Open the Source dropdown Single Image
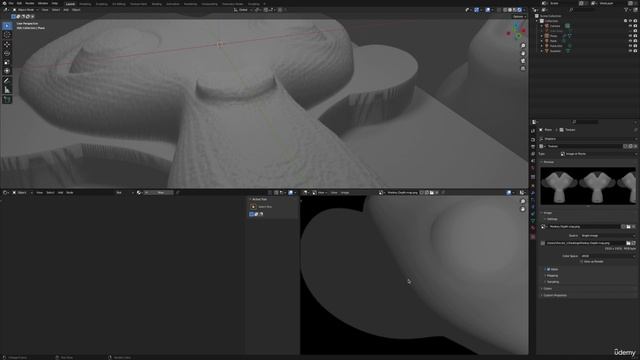The width and height of the screenshot is (640, 360). 608,236
